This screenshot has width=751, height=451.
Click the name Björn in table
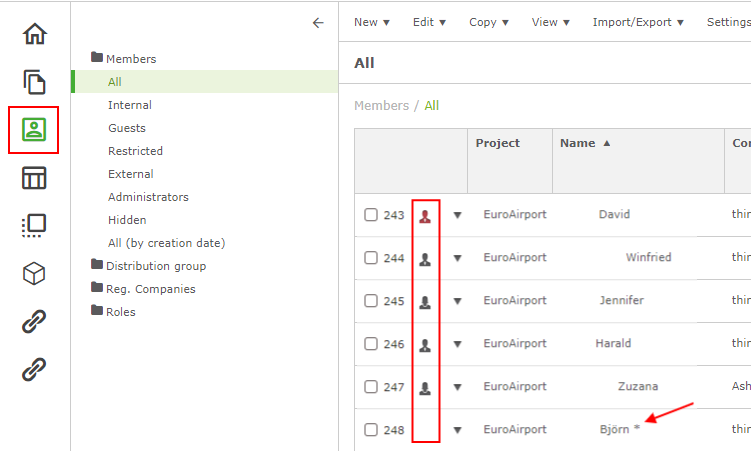[614, 429]
